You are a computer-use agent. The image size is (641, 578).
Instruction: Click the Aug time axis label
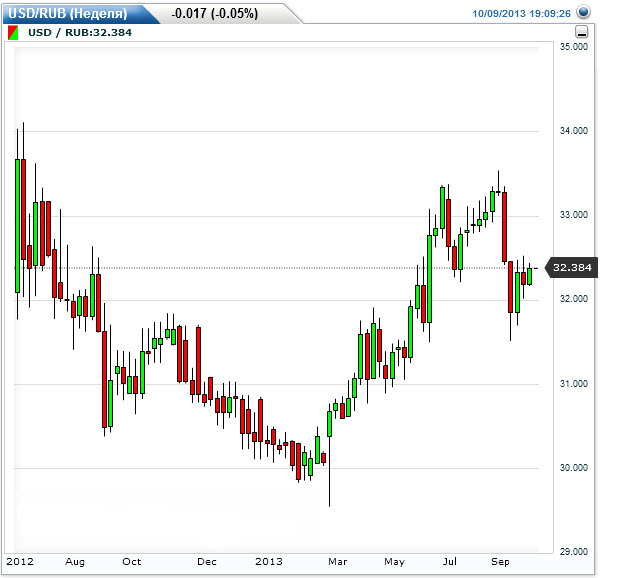pyautogui.click(x=75, y=562)
